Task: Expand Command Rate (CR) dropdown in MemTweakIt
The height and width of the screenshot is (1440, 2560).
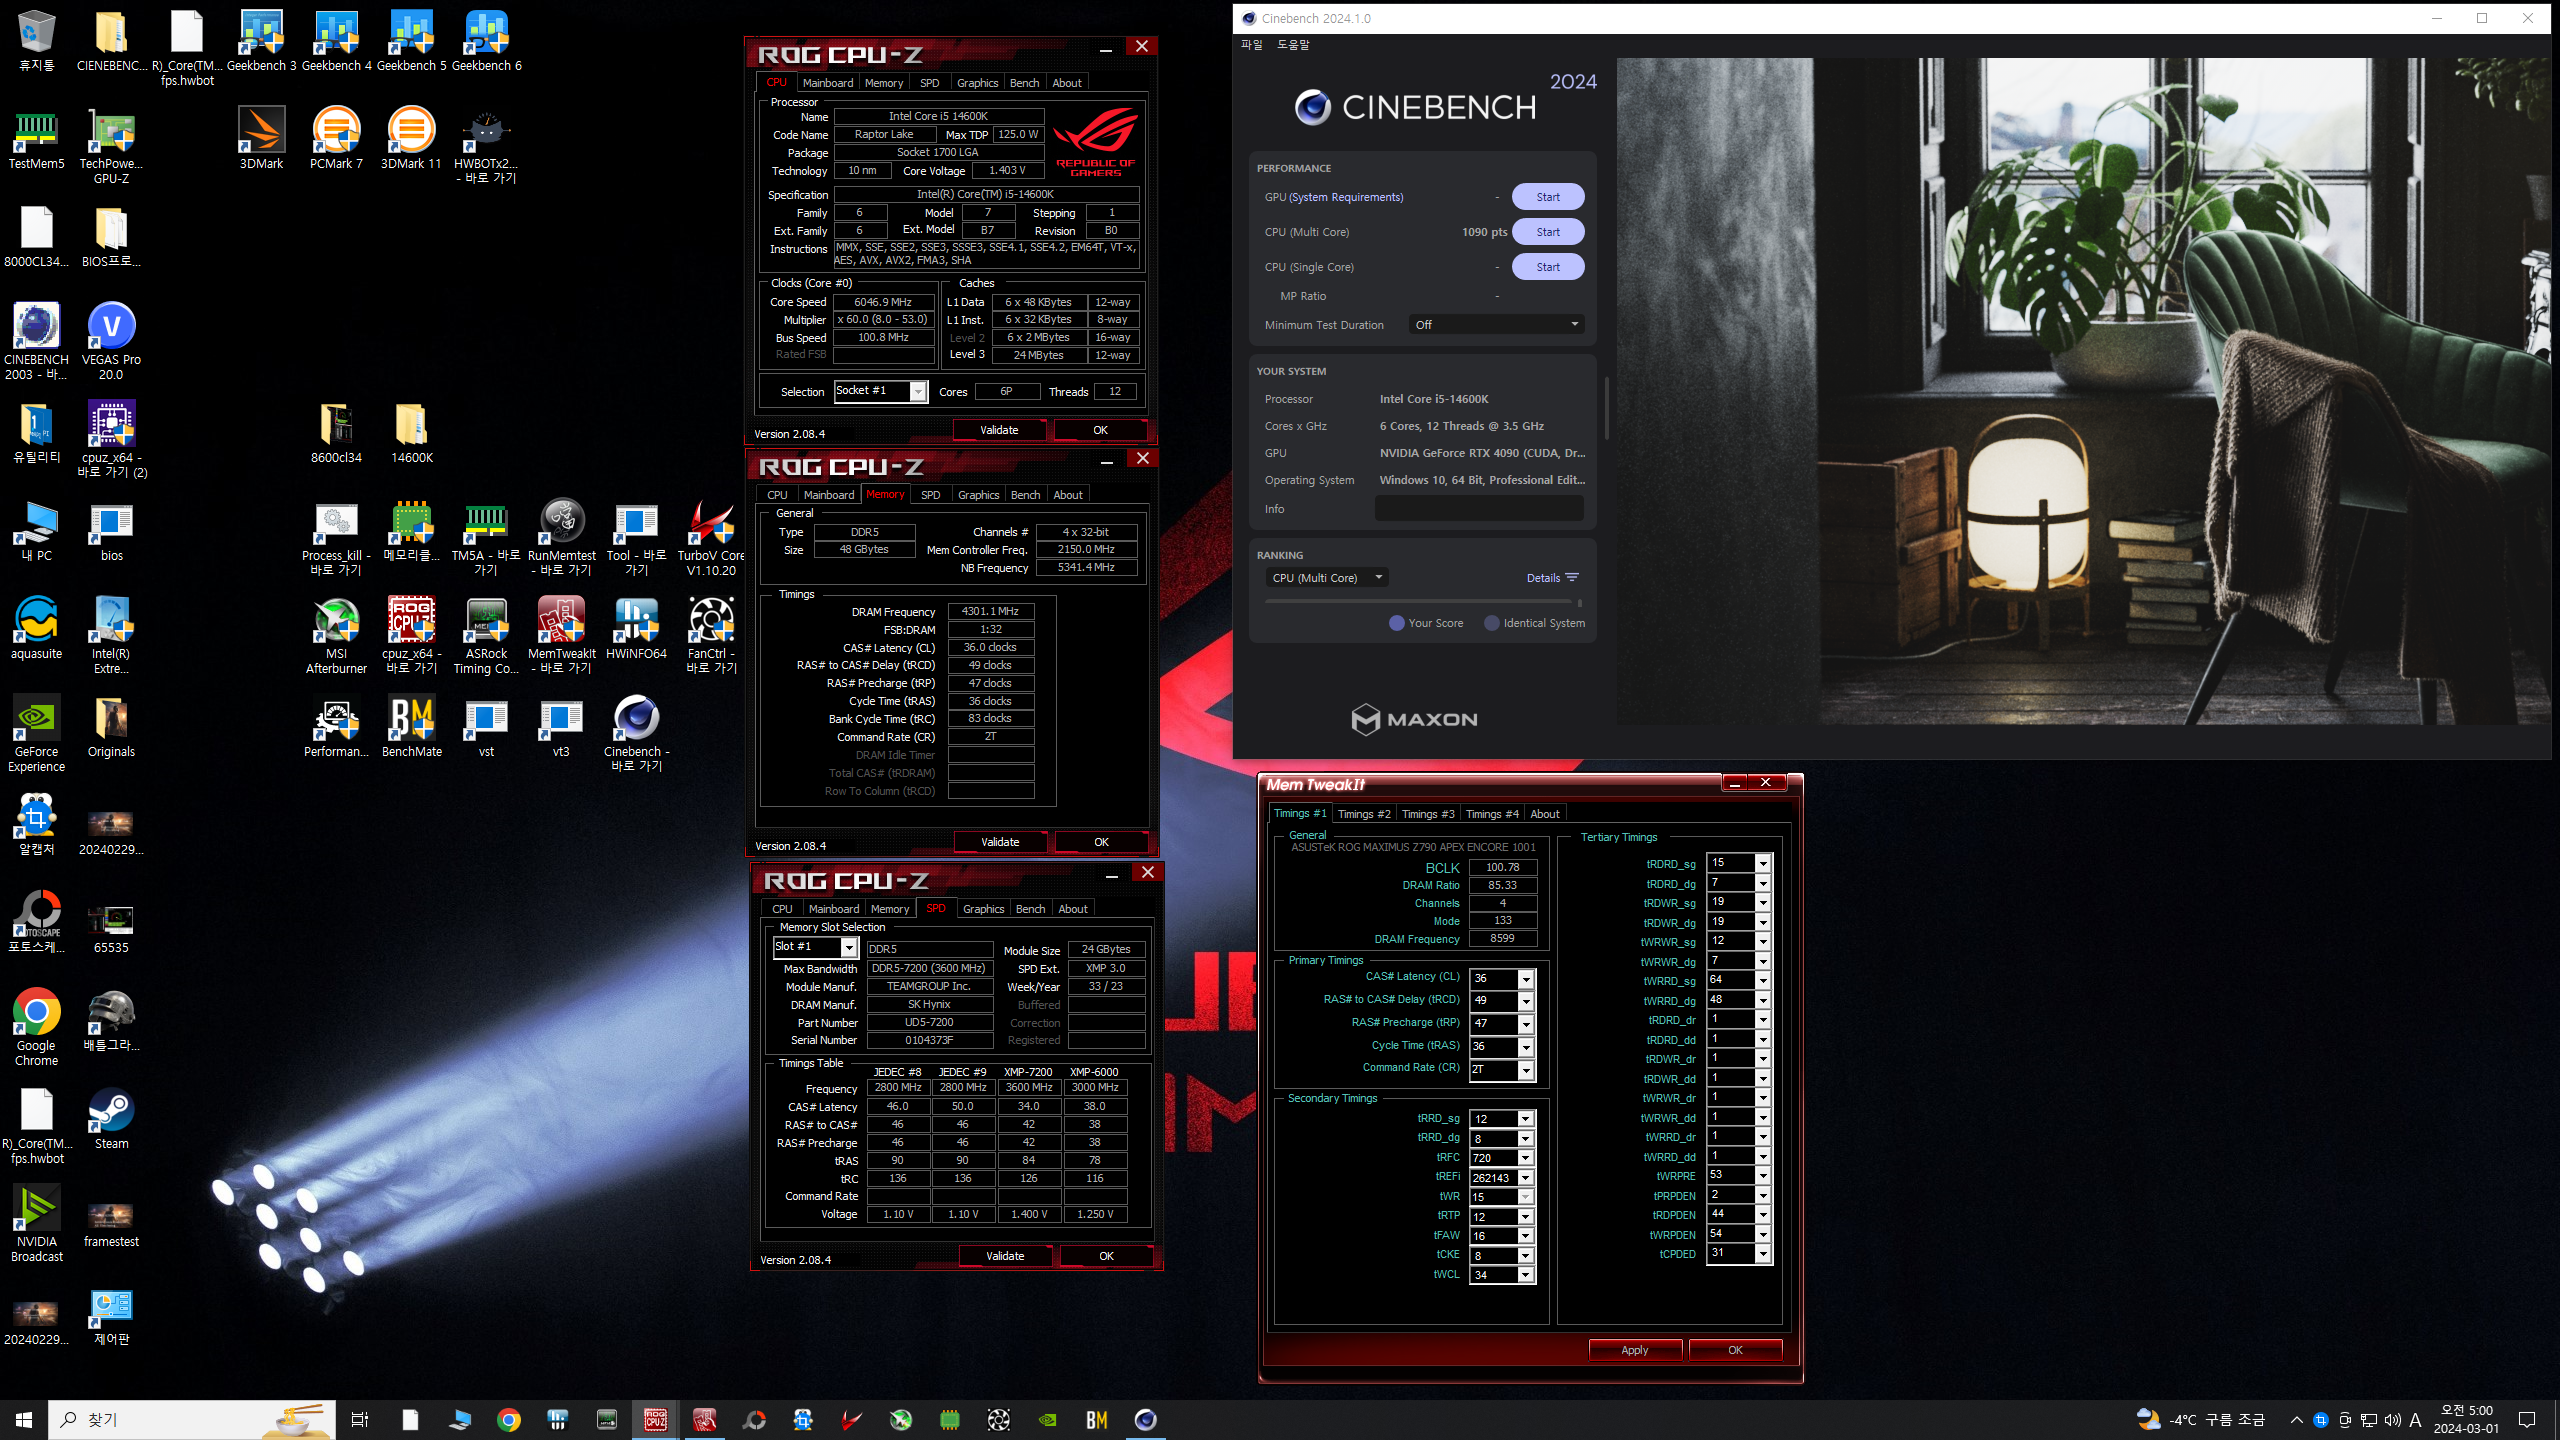Action: tap(1526, 1070)
